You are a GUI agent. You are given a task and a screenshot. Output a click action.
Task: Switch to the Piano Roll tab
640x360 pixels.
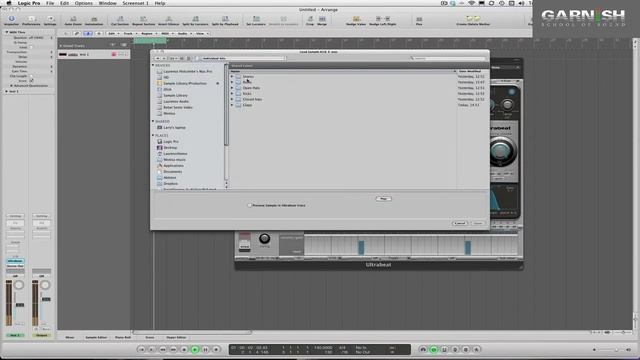click(x=123, y=338)
